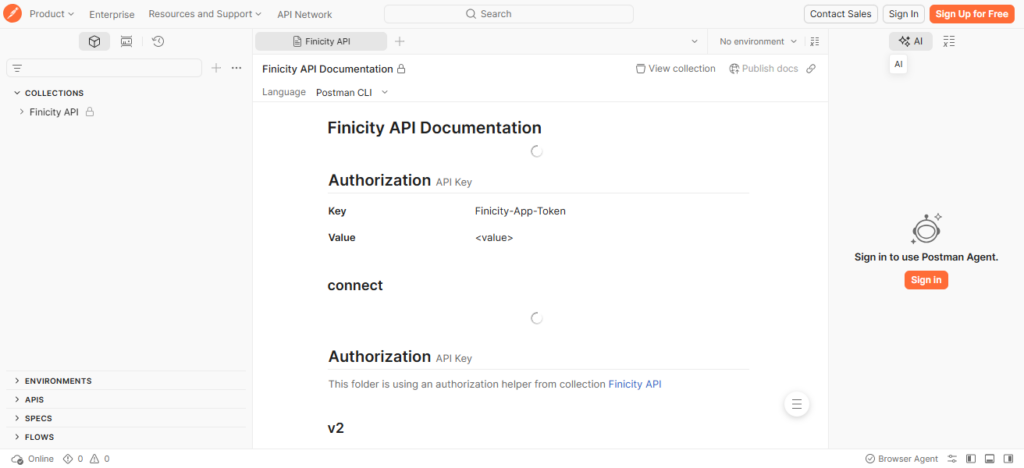Click the connect folder heading
This screenshot has width=1024, height=468.
355,285
